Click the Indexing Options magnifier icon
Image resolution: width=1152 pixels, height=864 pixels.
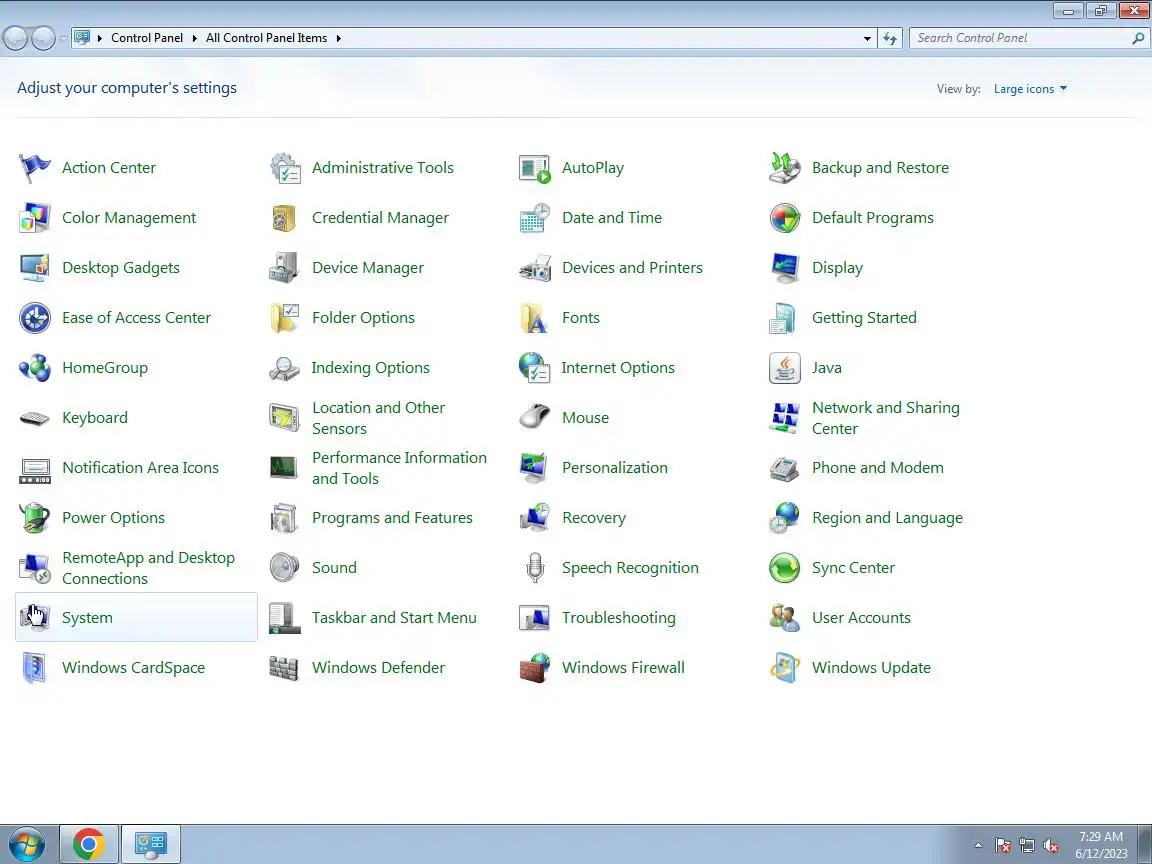(284, 368)
